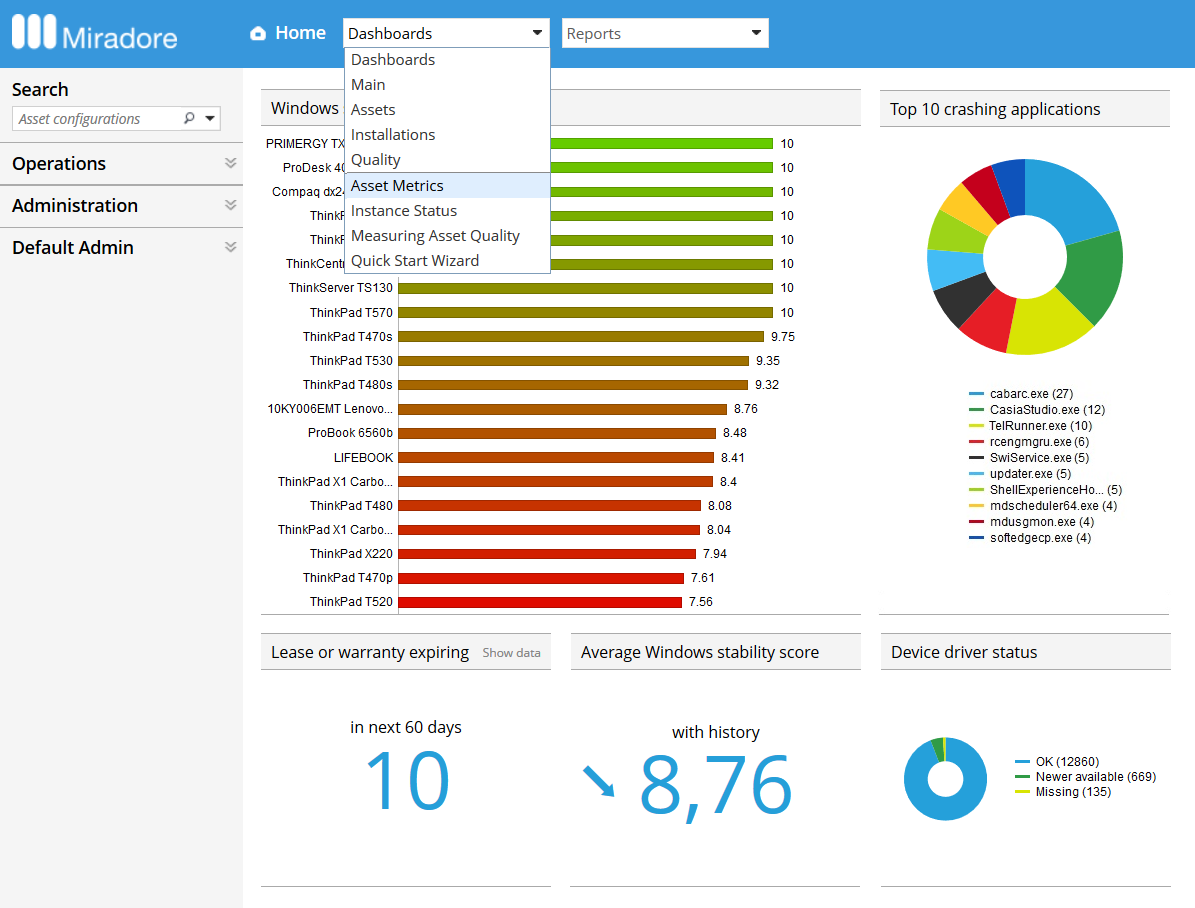Select Measuring Asset Quality option
The image size is (1195, 908).
coord(447,236)
